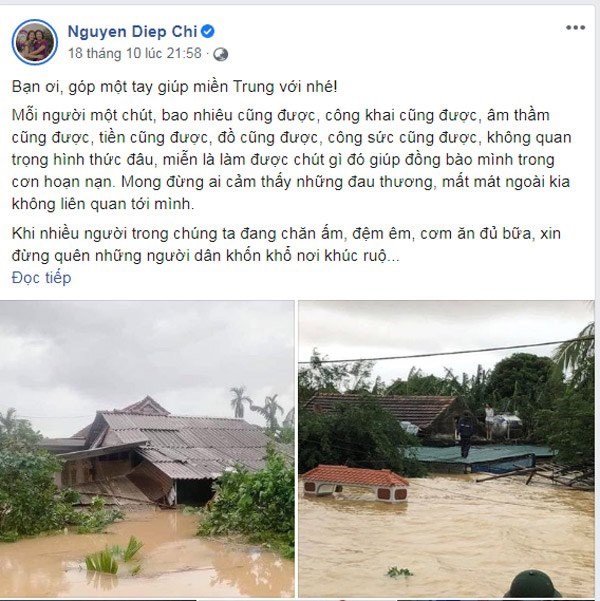
Task: Open the three-dot post options menu
Action: pos(575,28)
